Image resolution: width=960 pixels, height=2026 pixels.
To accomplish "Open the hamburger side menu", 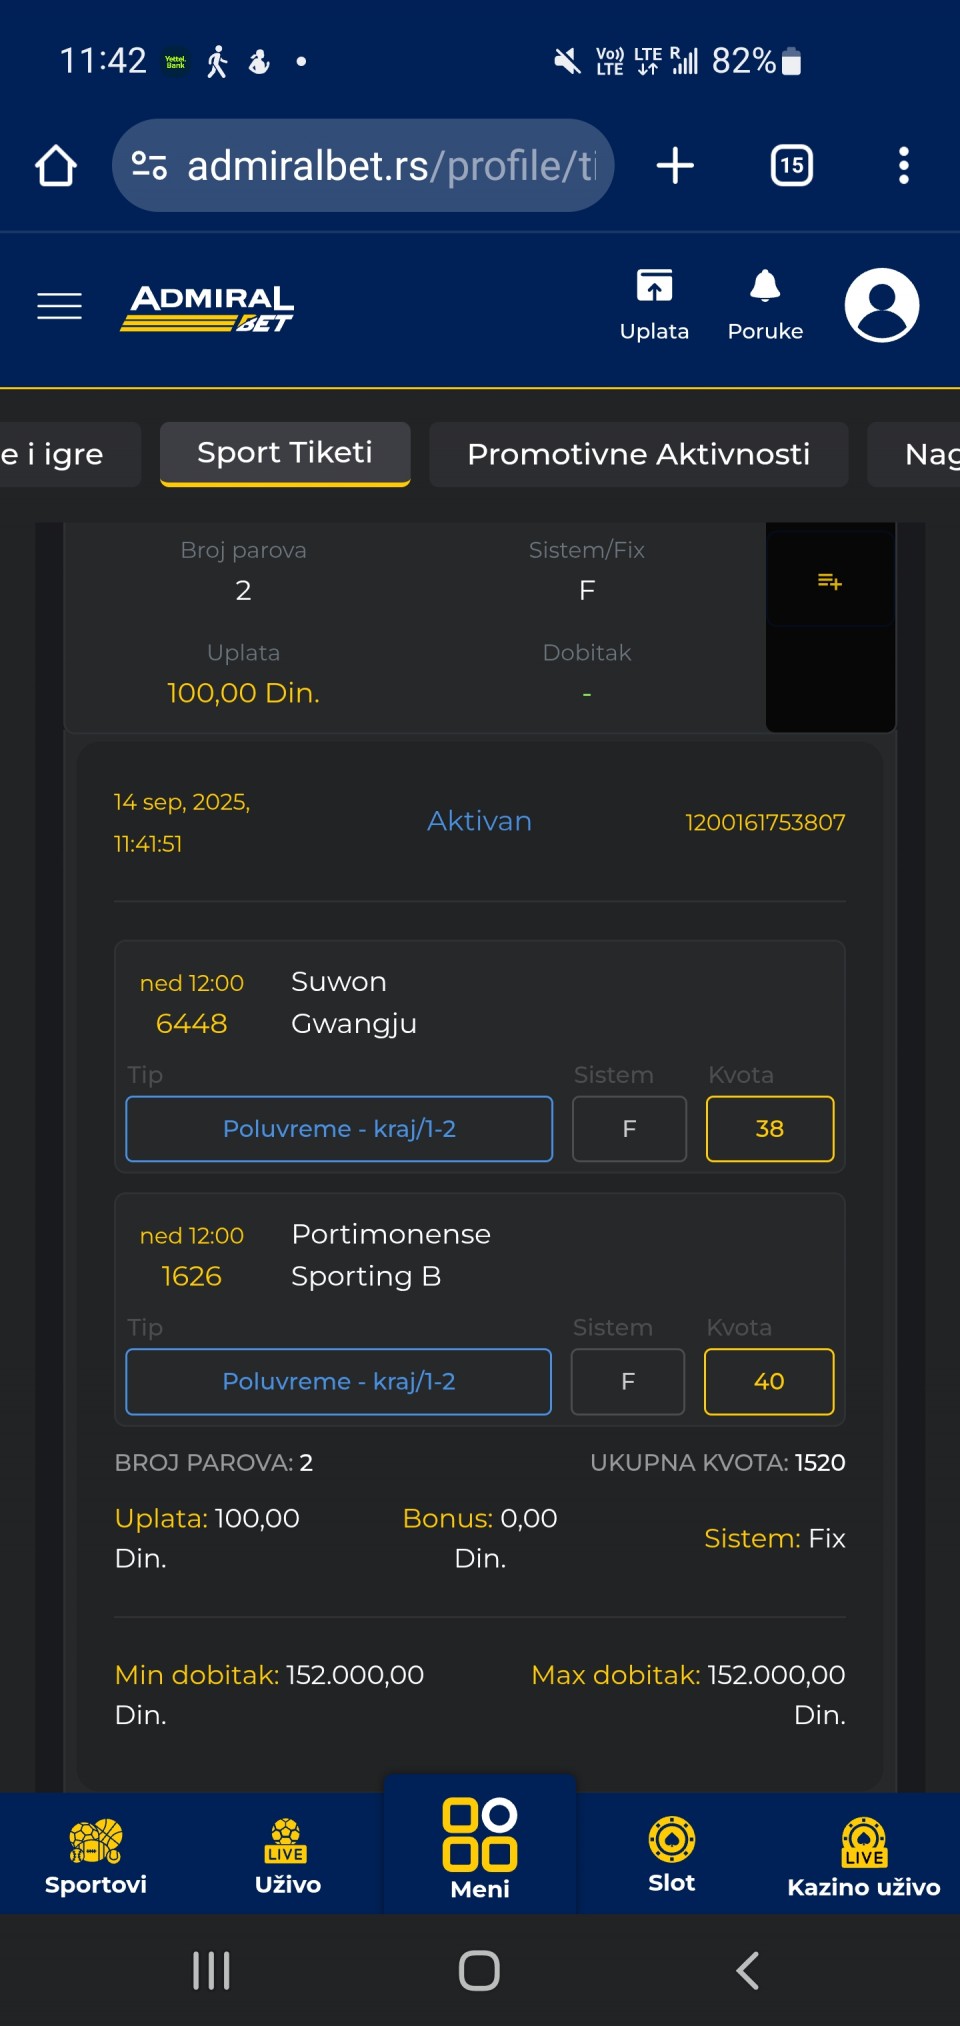I will [x=59, y=306].
